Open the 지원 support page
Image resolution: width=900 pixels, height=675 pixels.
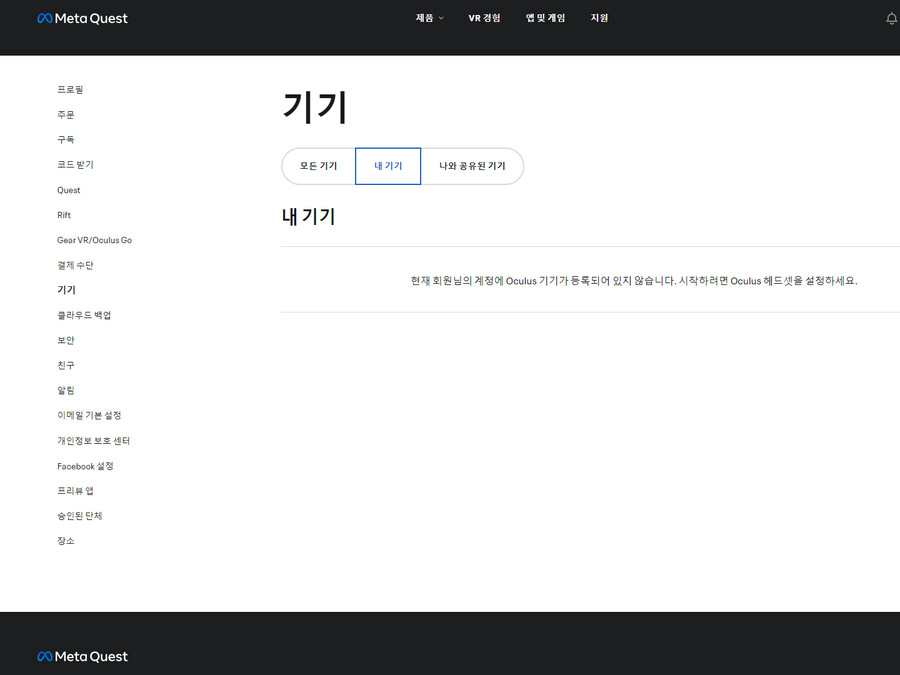[599, 18]
